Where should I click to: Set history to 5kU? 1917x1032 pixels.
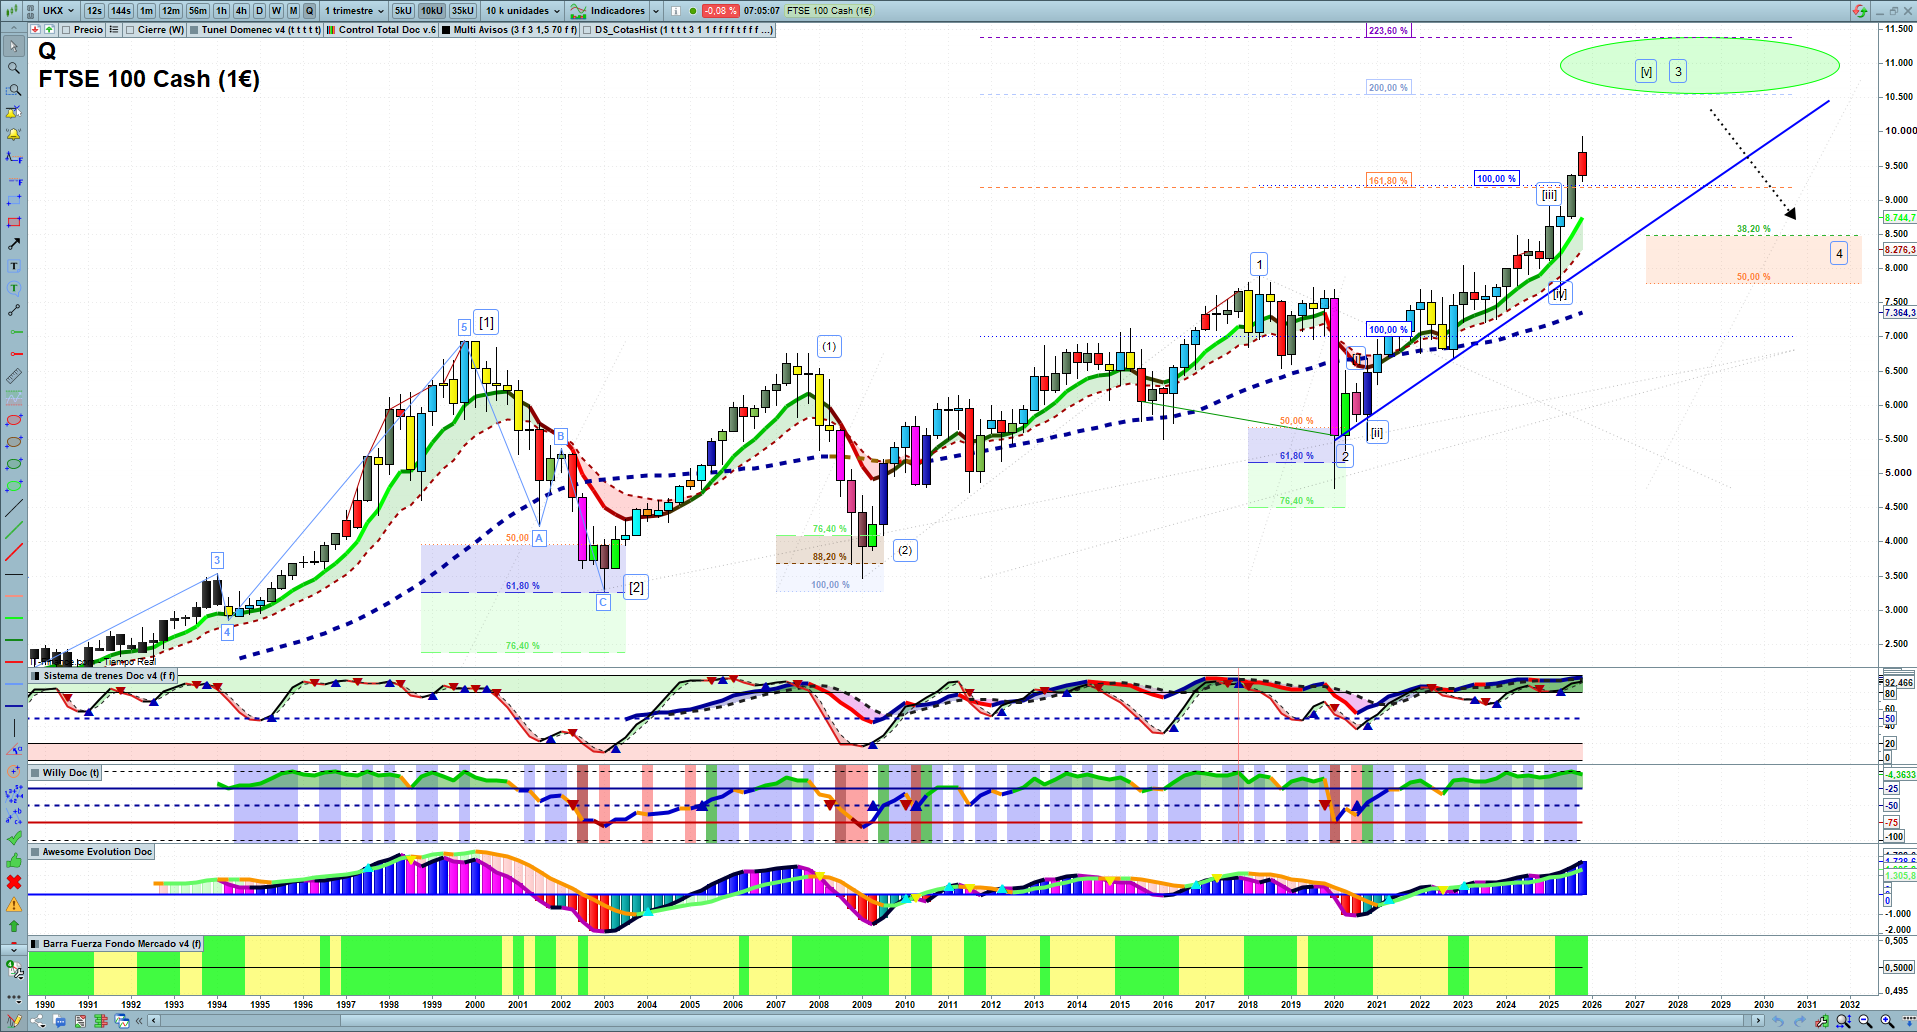pos(403,11)
